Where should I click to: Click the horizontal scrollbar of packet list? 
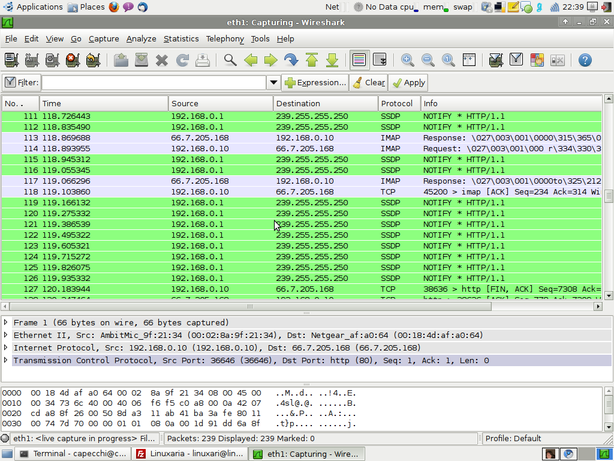[251, 306]
